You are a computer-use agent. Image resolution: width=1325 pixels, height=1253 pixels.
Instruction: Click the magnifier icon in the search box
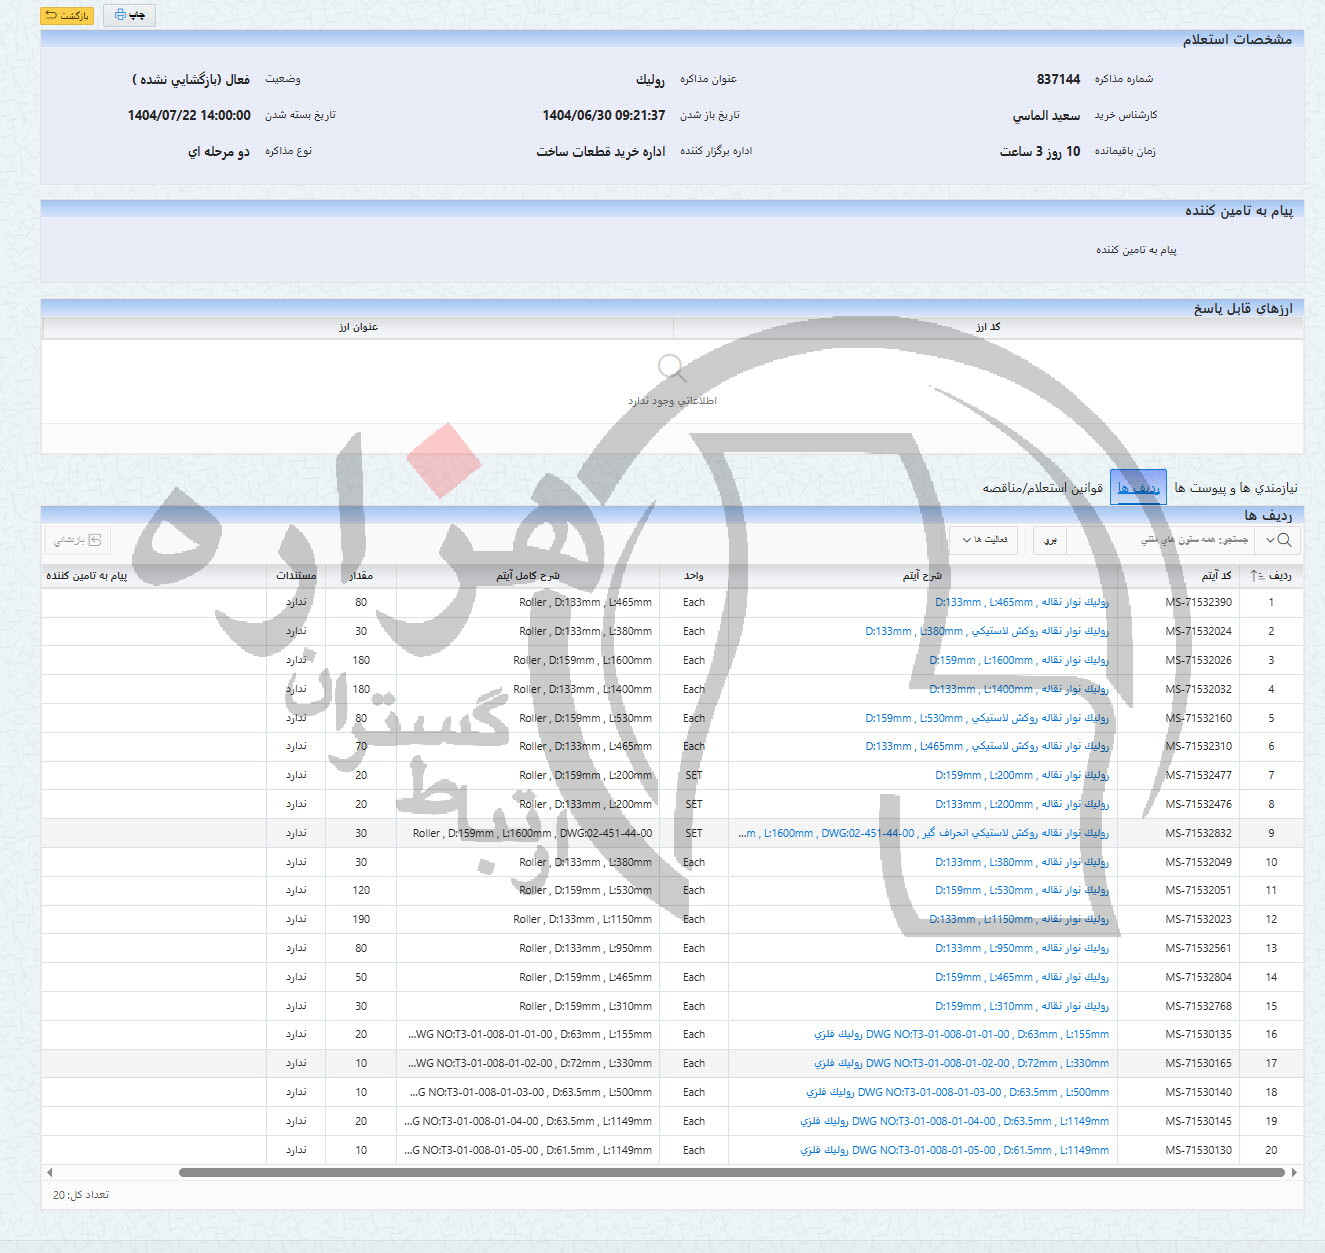coord(1282,539)
